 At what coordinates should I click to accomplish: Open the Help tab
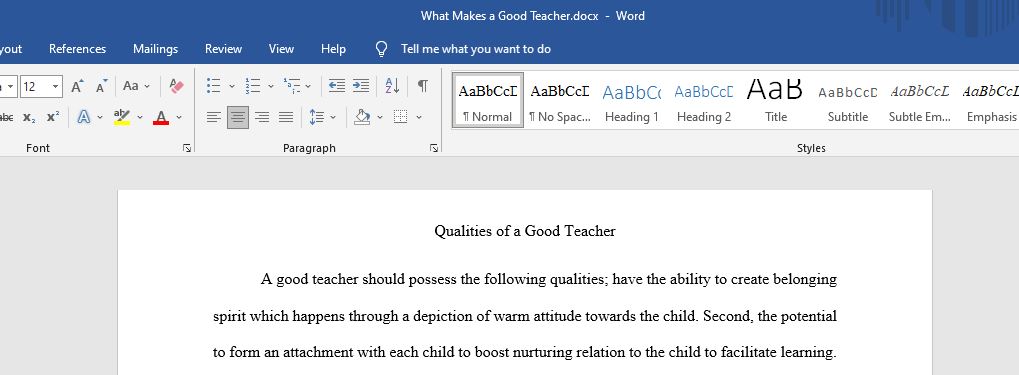(x=333, y=49)
